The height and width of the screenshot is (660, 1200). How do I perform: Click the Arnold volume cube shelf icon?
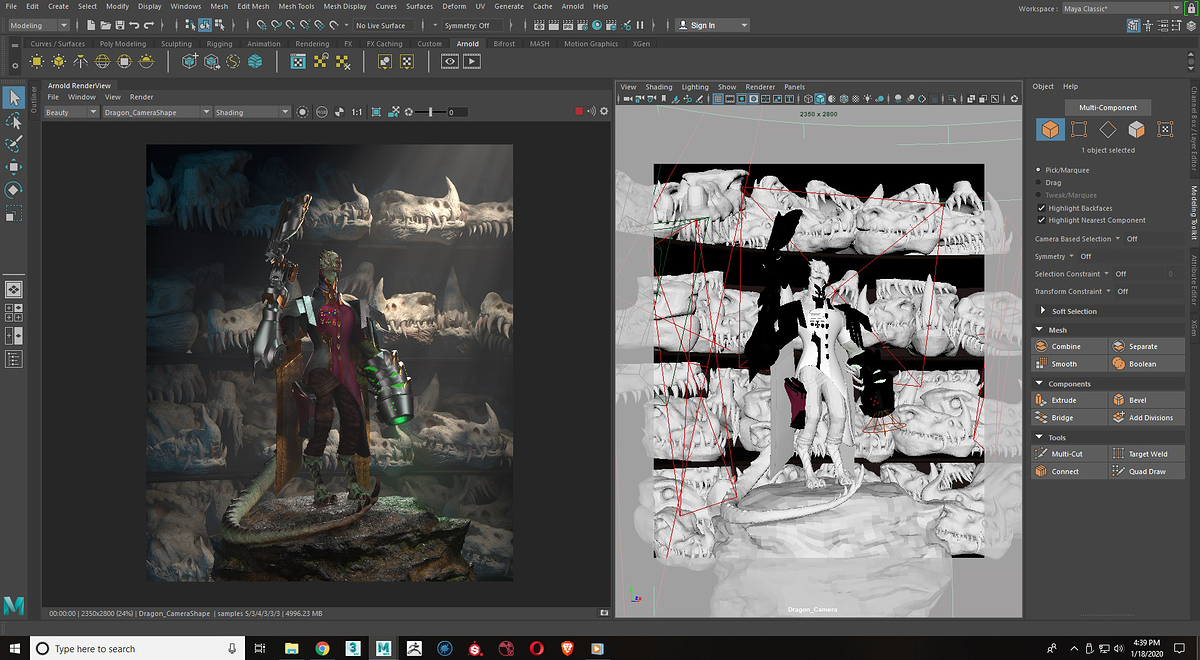(x=255, y=61)
